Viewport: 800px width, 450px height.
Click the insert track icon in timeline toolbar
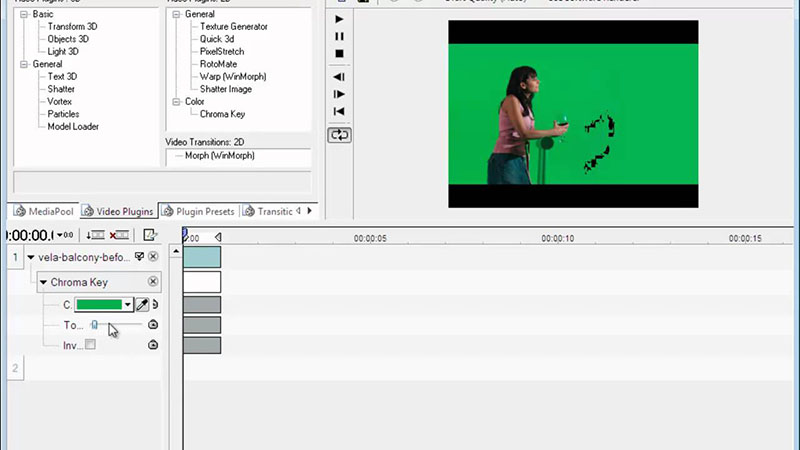click(95, 235)
